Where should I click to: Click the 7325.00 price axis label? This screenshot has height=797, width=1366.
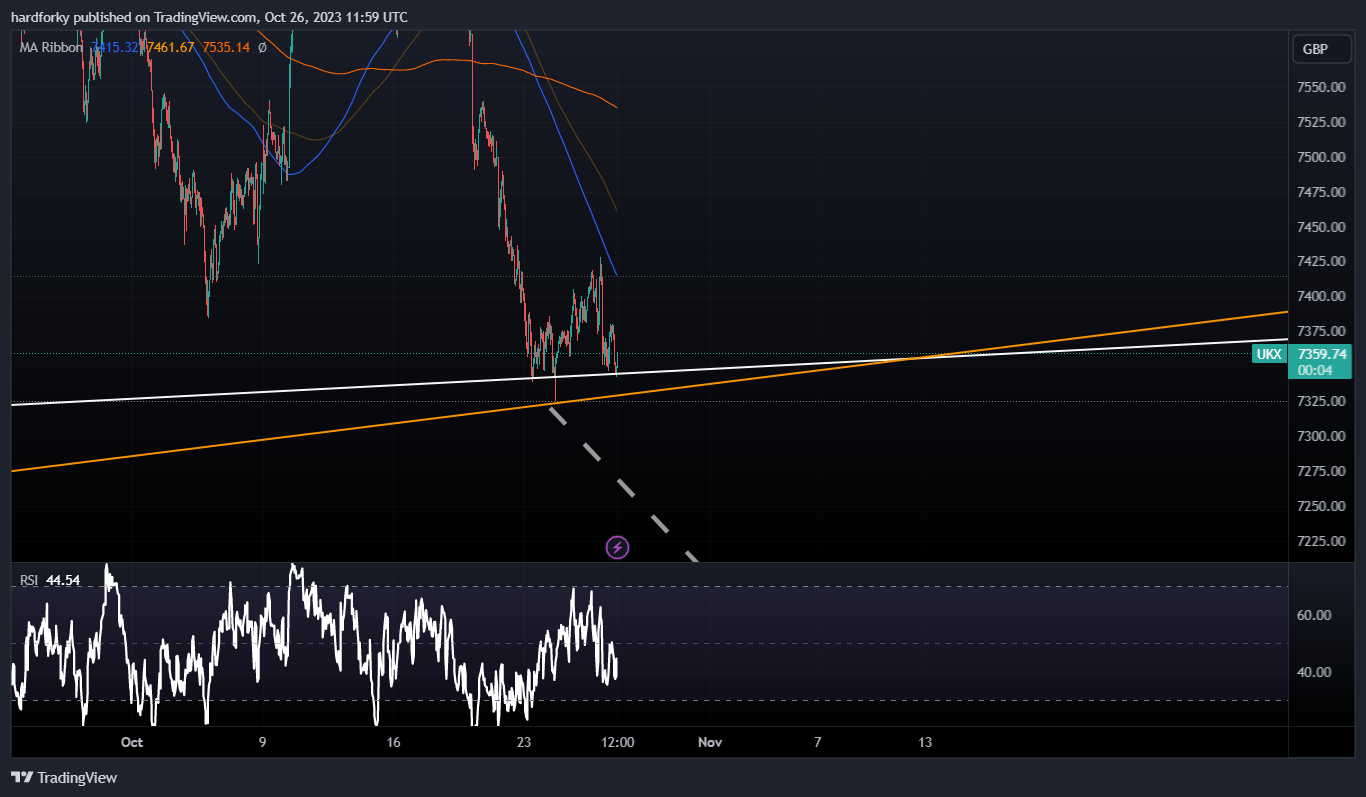[1321, 401]
